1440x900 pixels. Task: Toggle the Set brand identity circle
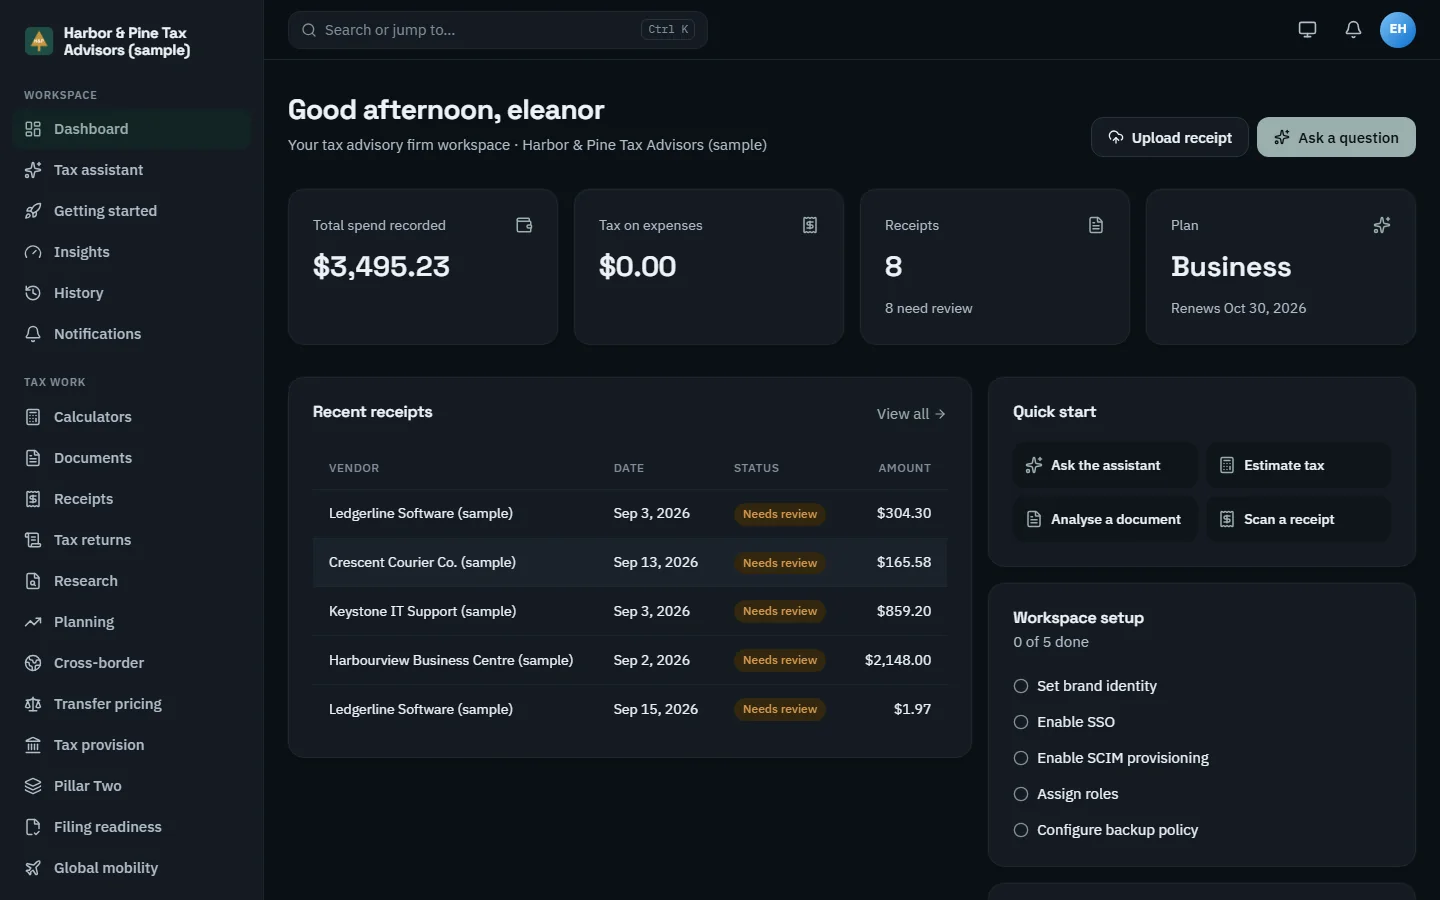[1021, 686]
